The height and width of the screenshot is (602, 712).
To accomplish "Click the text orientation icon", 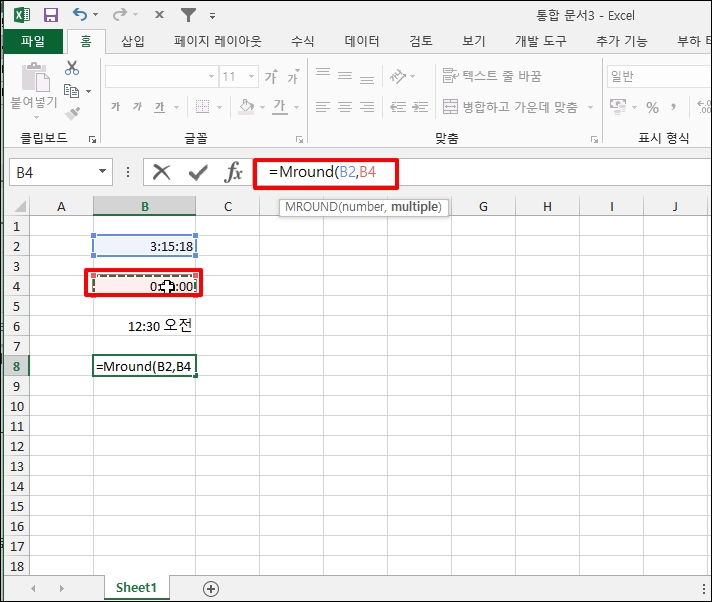I will 398,76.
